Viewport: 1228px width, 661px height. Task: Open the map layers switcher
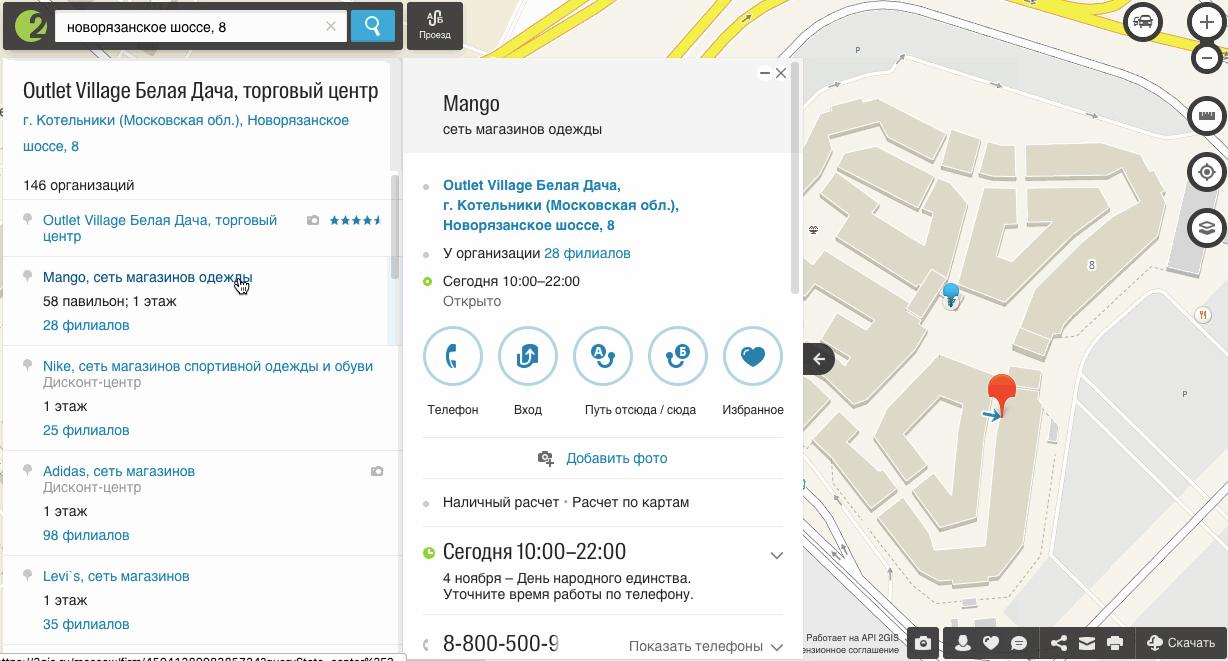click(1207, 228)
